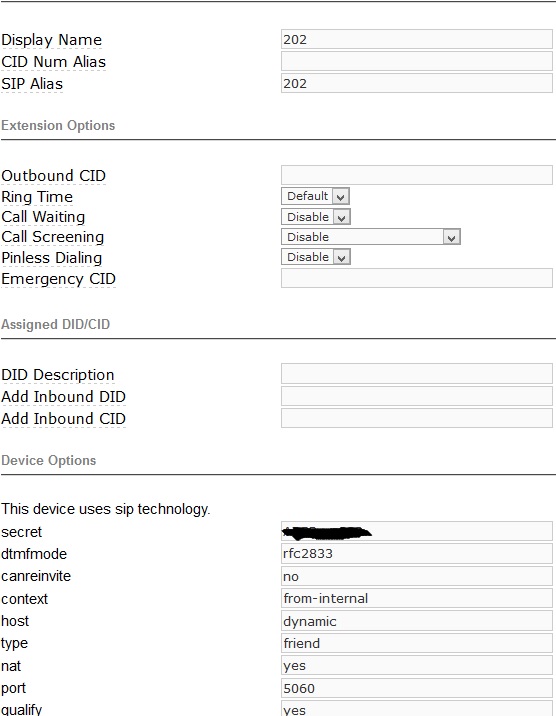Click the Add Inbound CID field
Screen dimensions: 556x716
(x=417, y=418)
